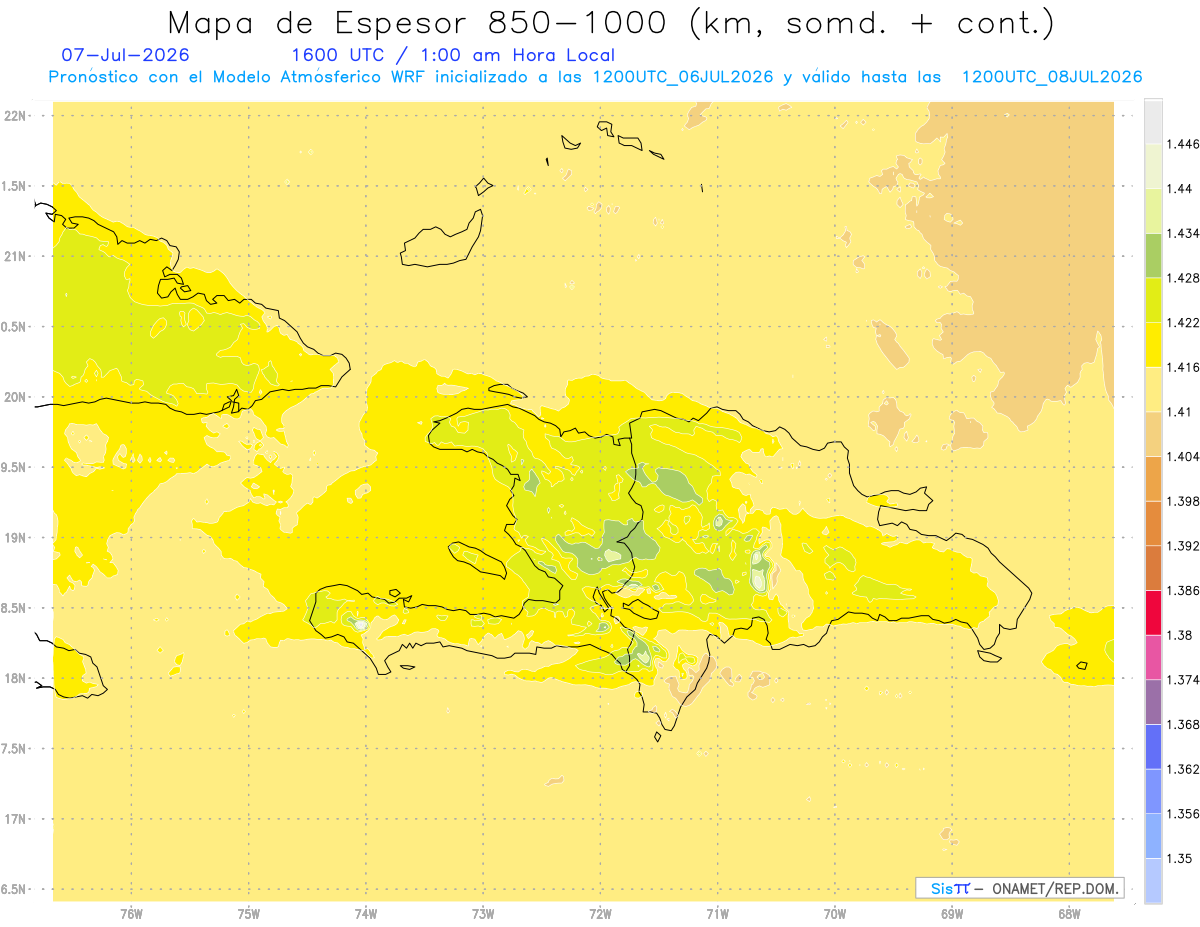The height and width of the screenshot is (927, 1200).
Task: Click the tan swatch between 1.41 and 1.404
Action: click(x=1153, y=434)
